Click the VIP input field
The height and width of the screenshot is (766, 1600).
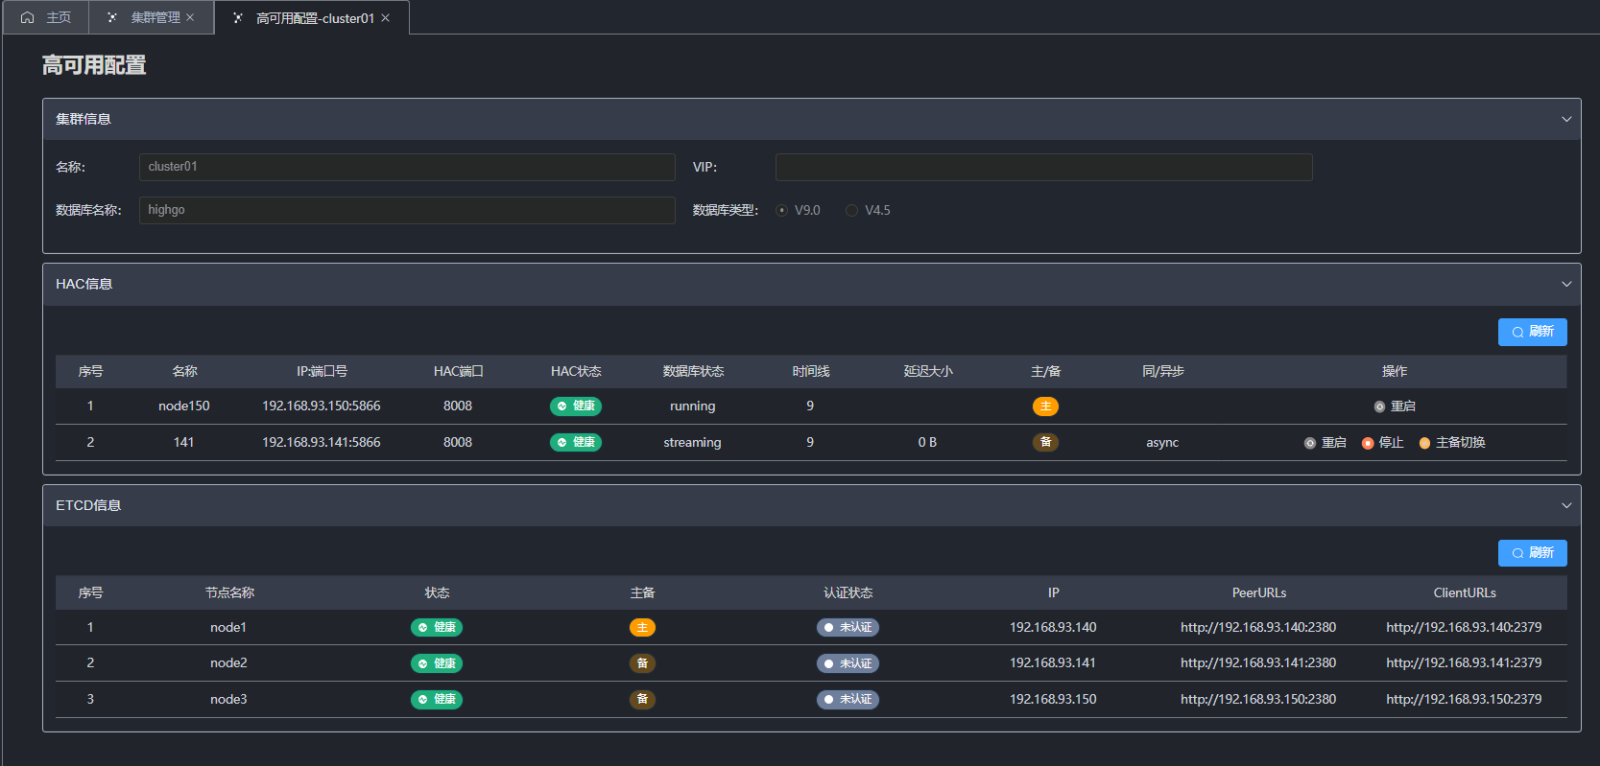pos(1043,167)
